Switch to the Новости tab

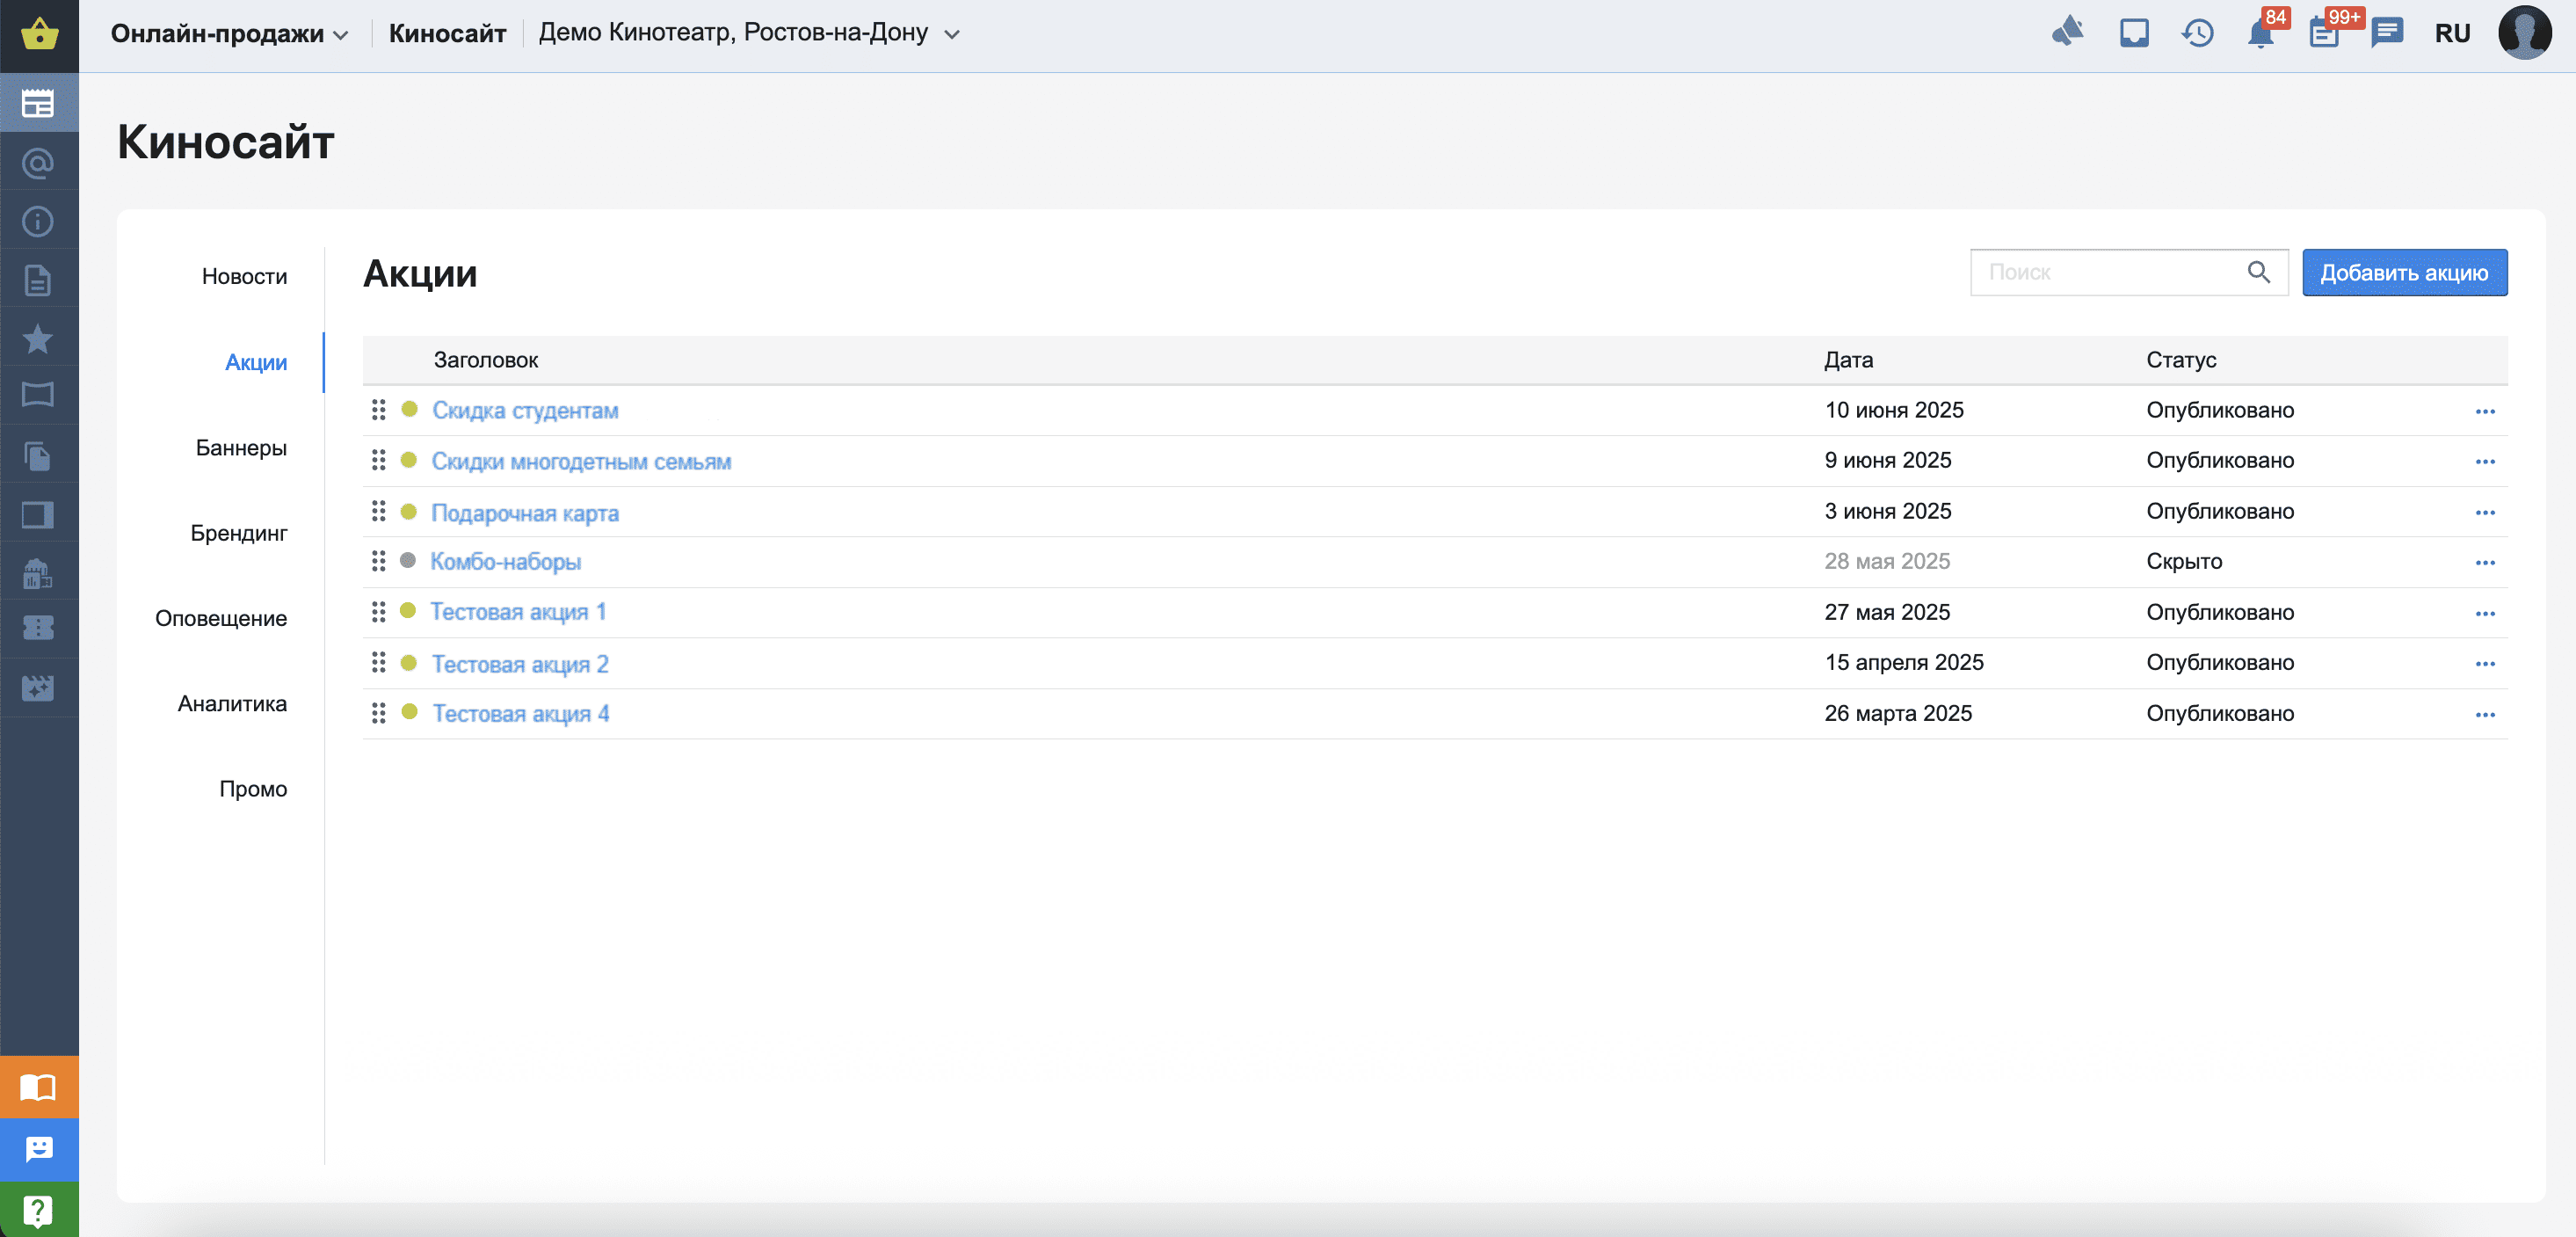point(244,276)
